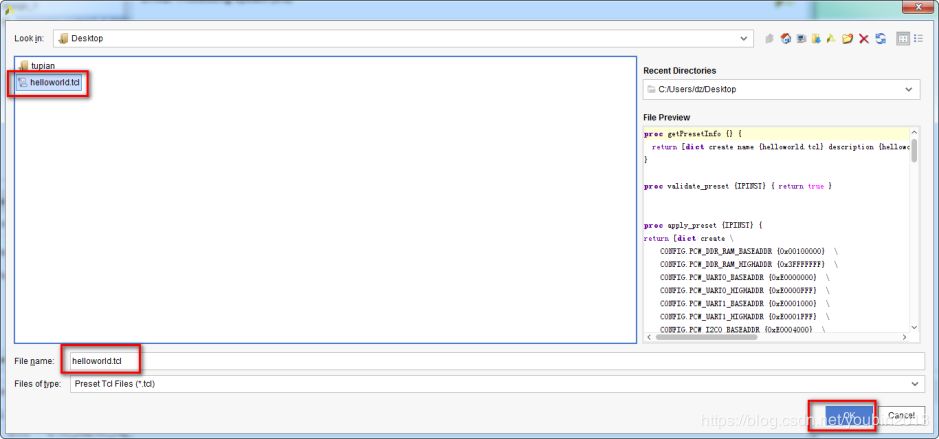
Task: Expand the Look in Desktop dropdown
Action: (x=744, y=38)
